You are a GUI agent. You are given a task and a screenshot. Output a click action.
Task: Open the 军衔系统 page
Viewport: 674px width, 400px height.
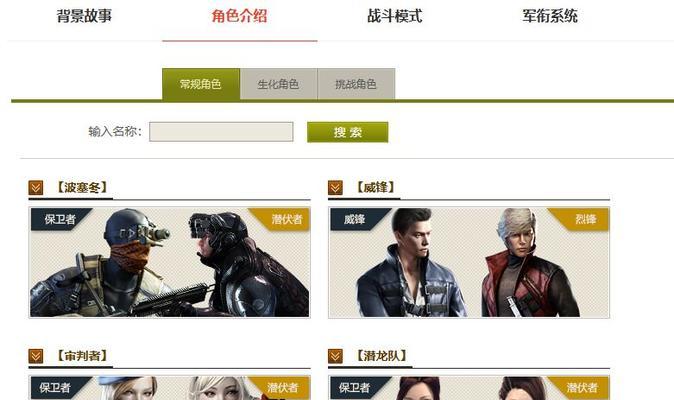[x=550, y=16]
